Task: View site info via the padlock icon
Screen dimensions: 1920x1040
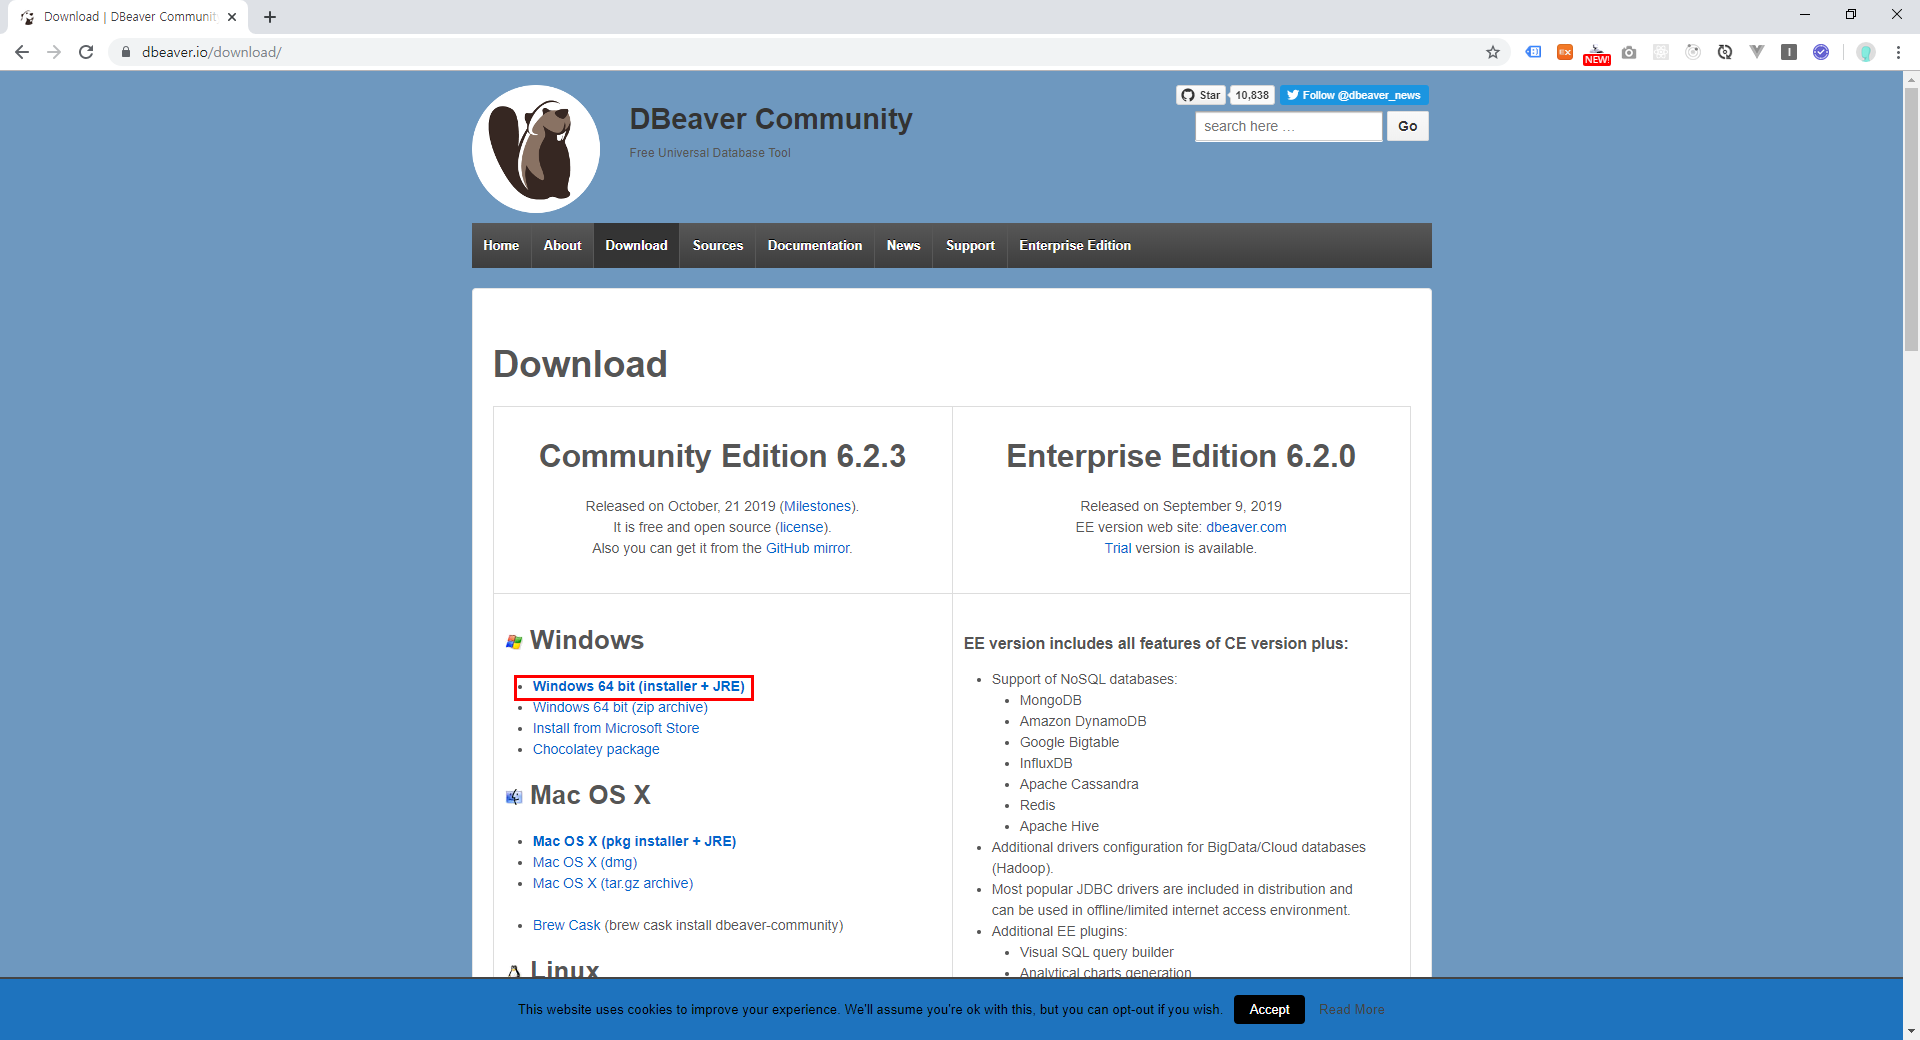Action: pyautogui.click(x=126, y=52)
